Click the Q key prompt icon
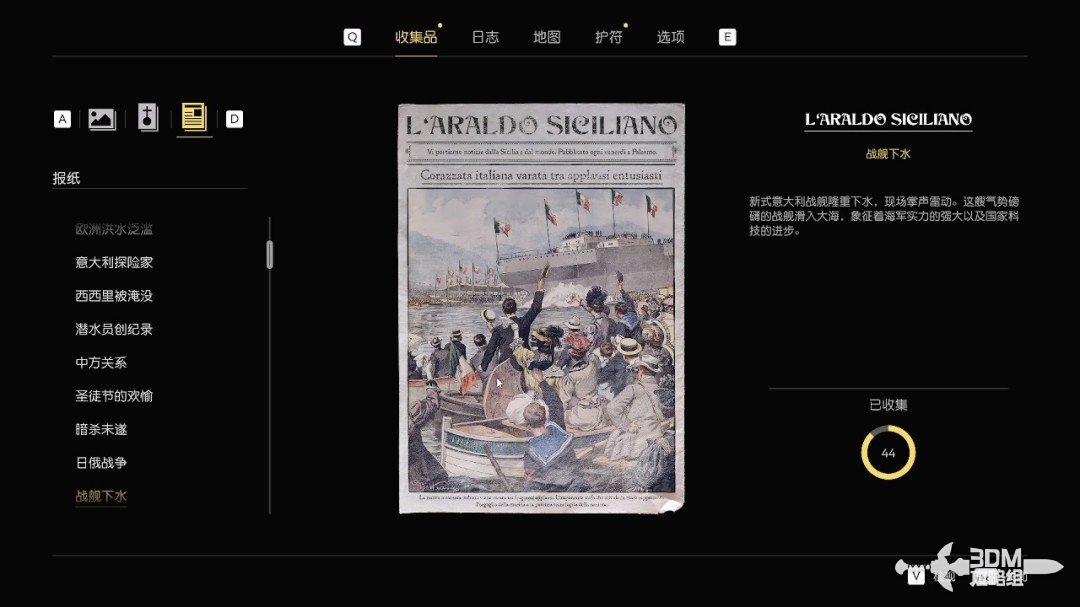 pyautogui.click(x=352, y=37)
